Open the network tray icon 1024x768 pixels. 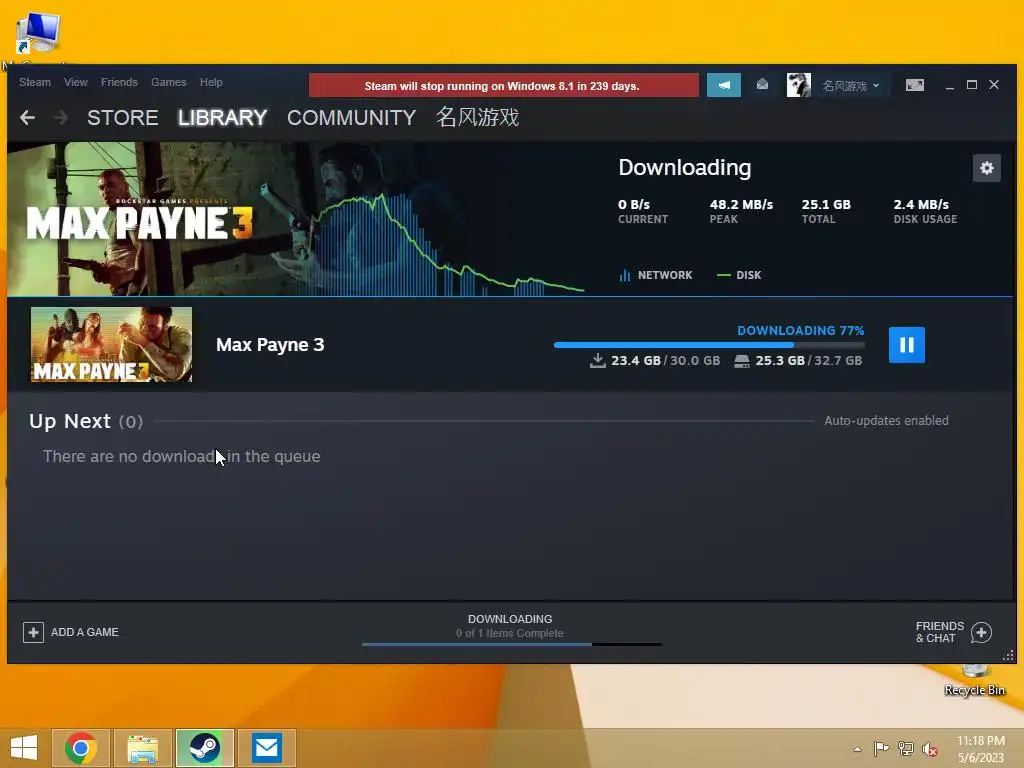pyautogui.click(x=906, y=748)
